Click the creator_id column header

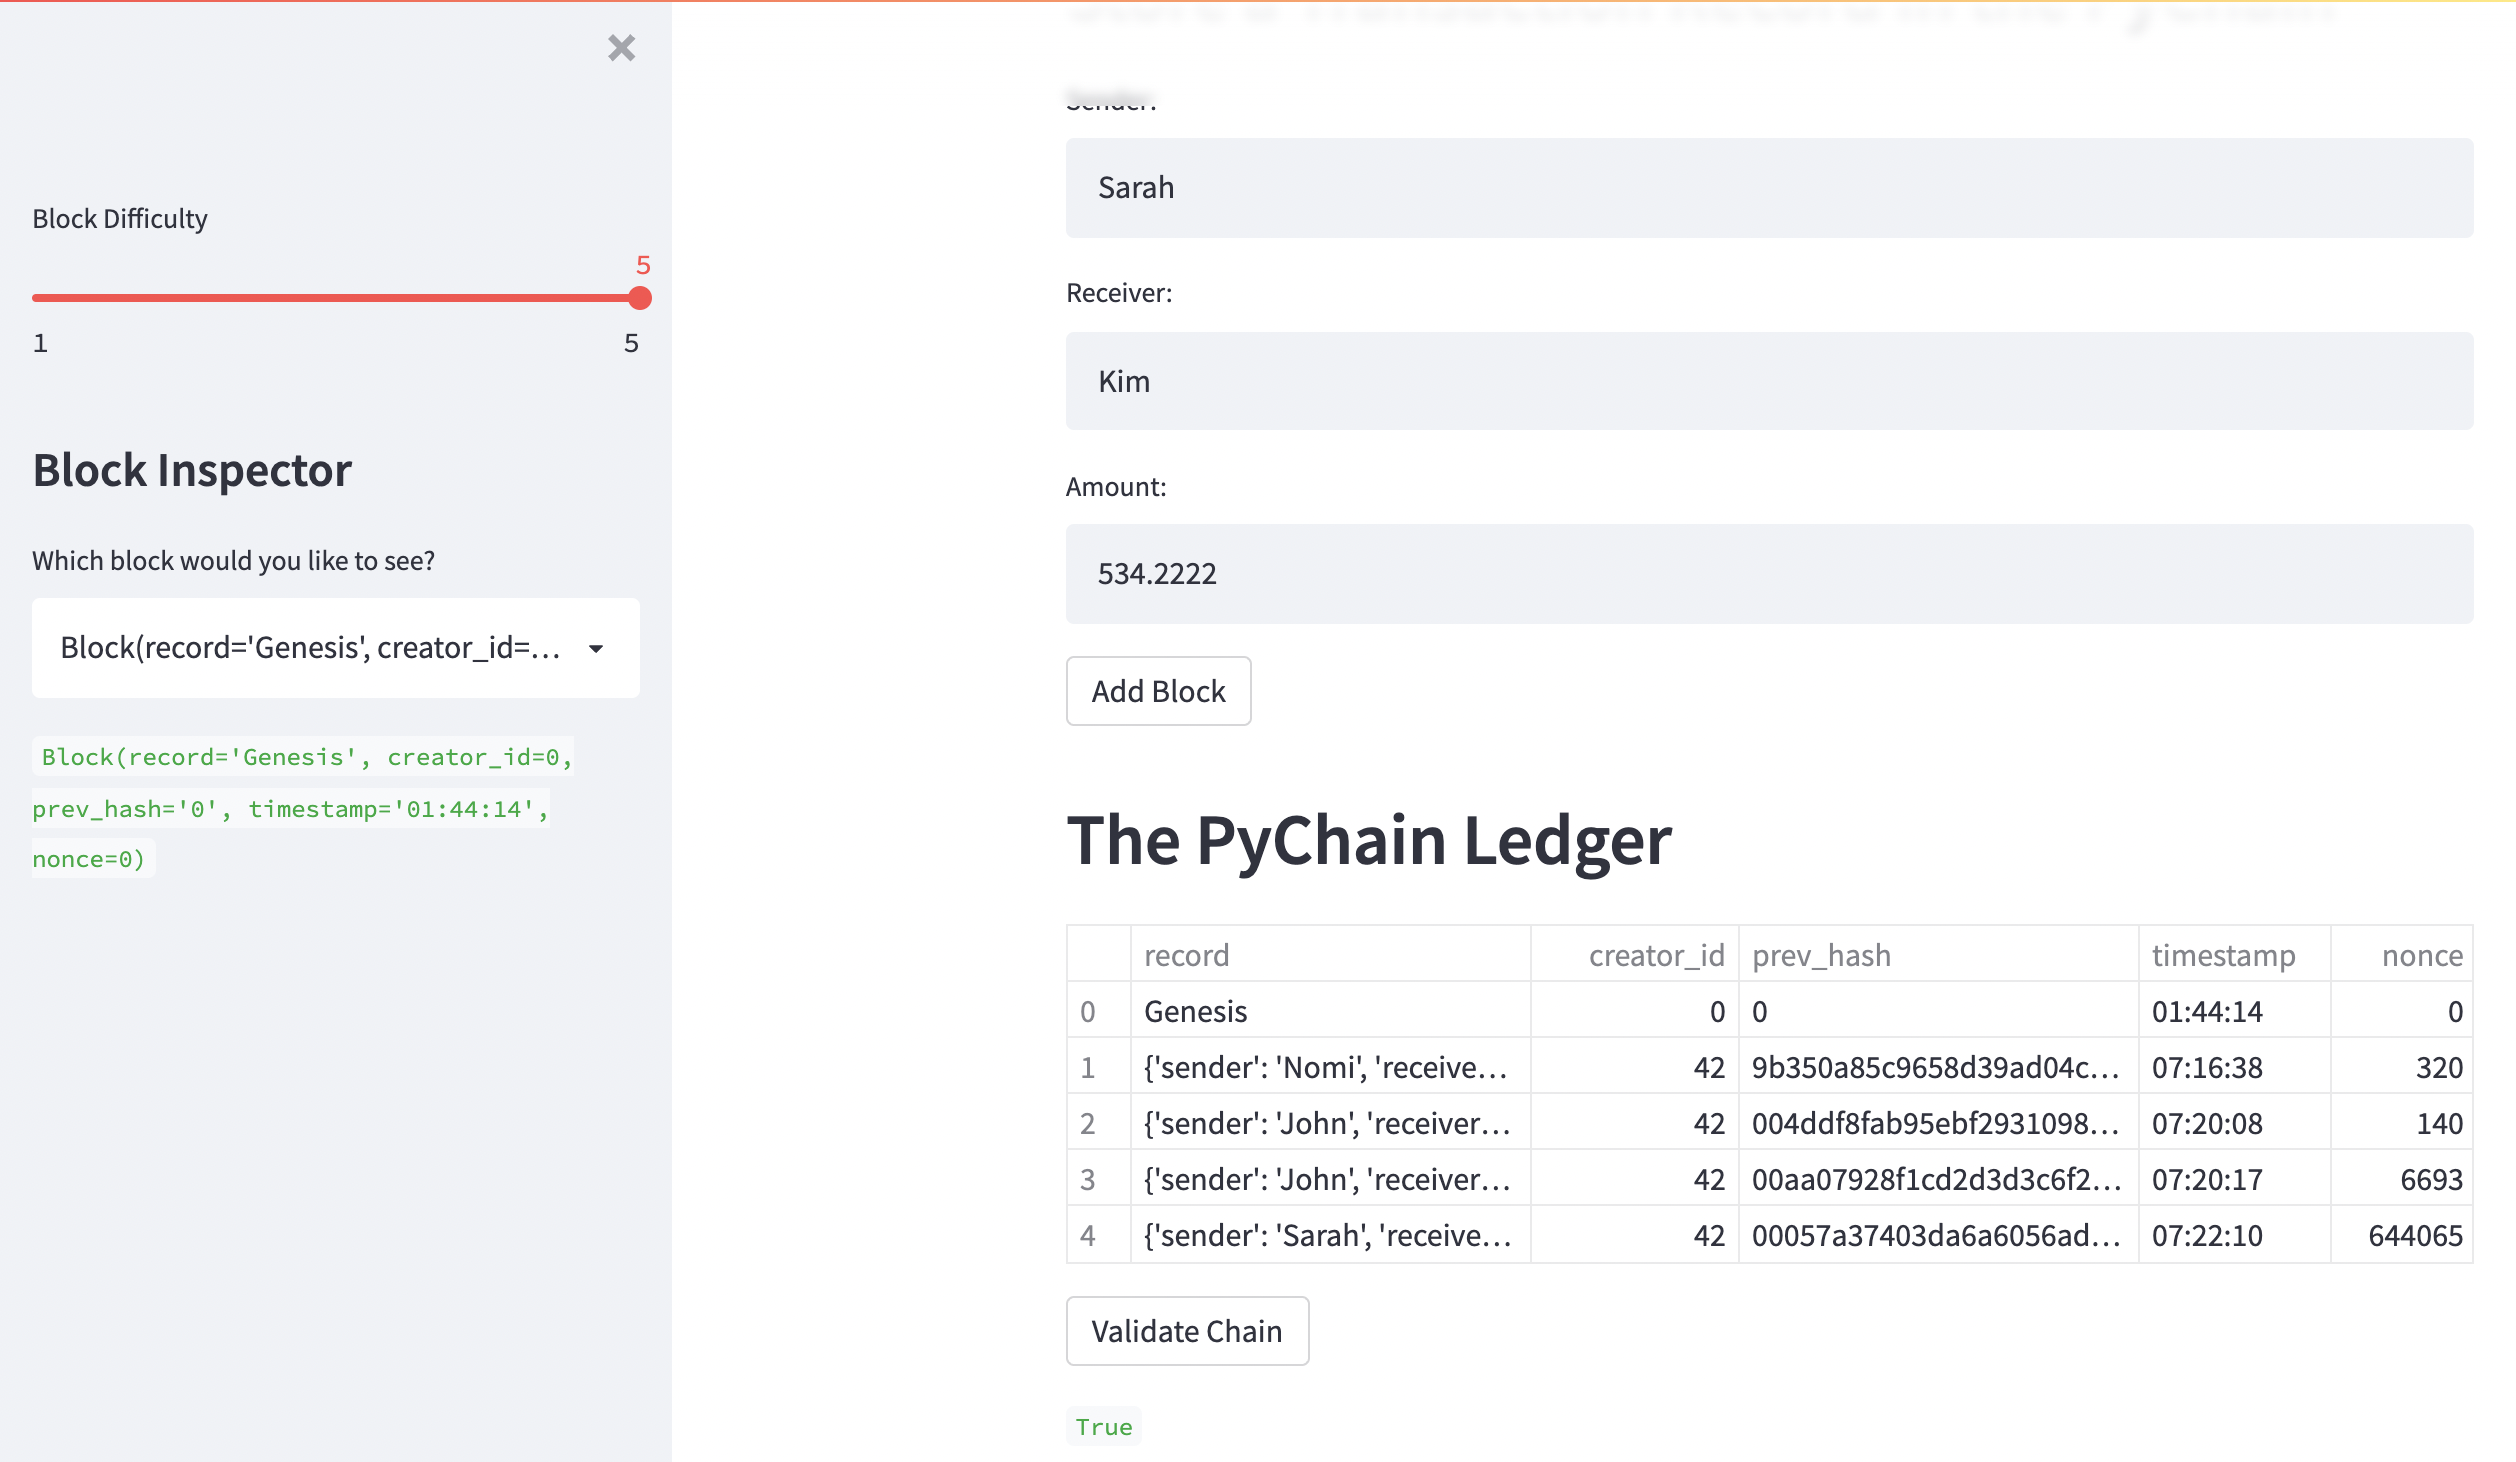point(1635,955)
